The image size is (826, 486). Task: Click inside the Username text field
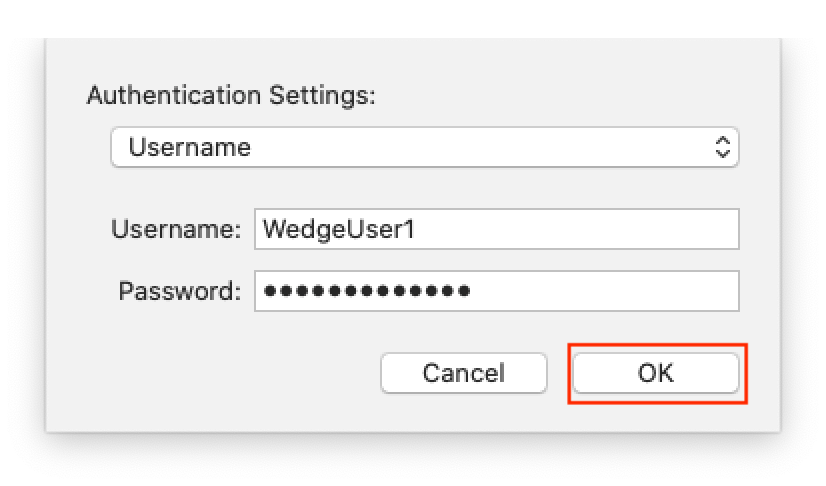[496, 229]
